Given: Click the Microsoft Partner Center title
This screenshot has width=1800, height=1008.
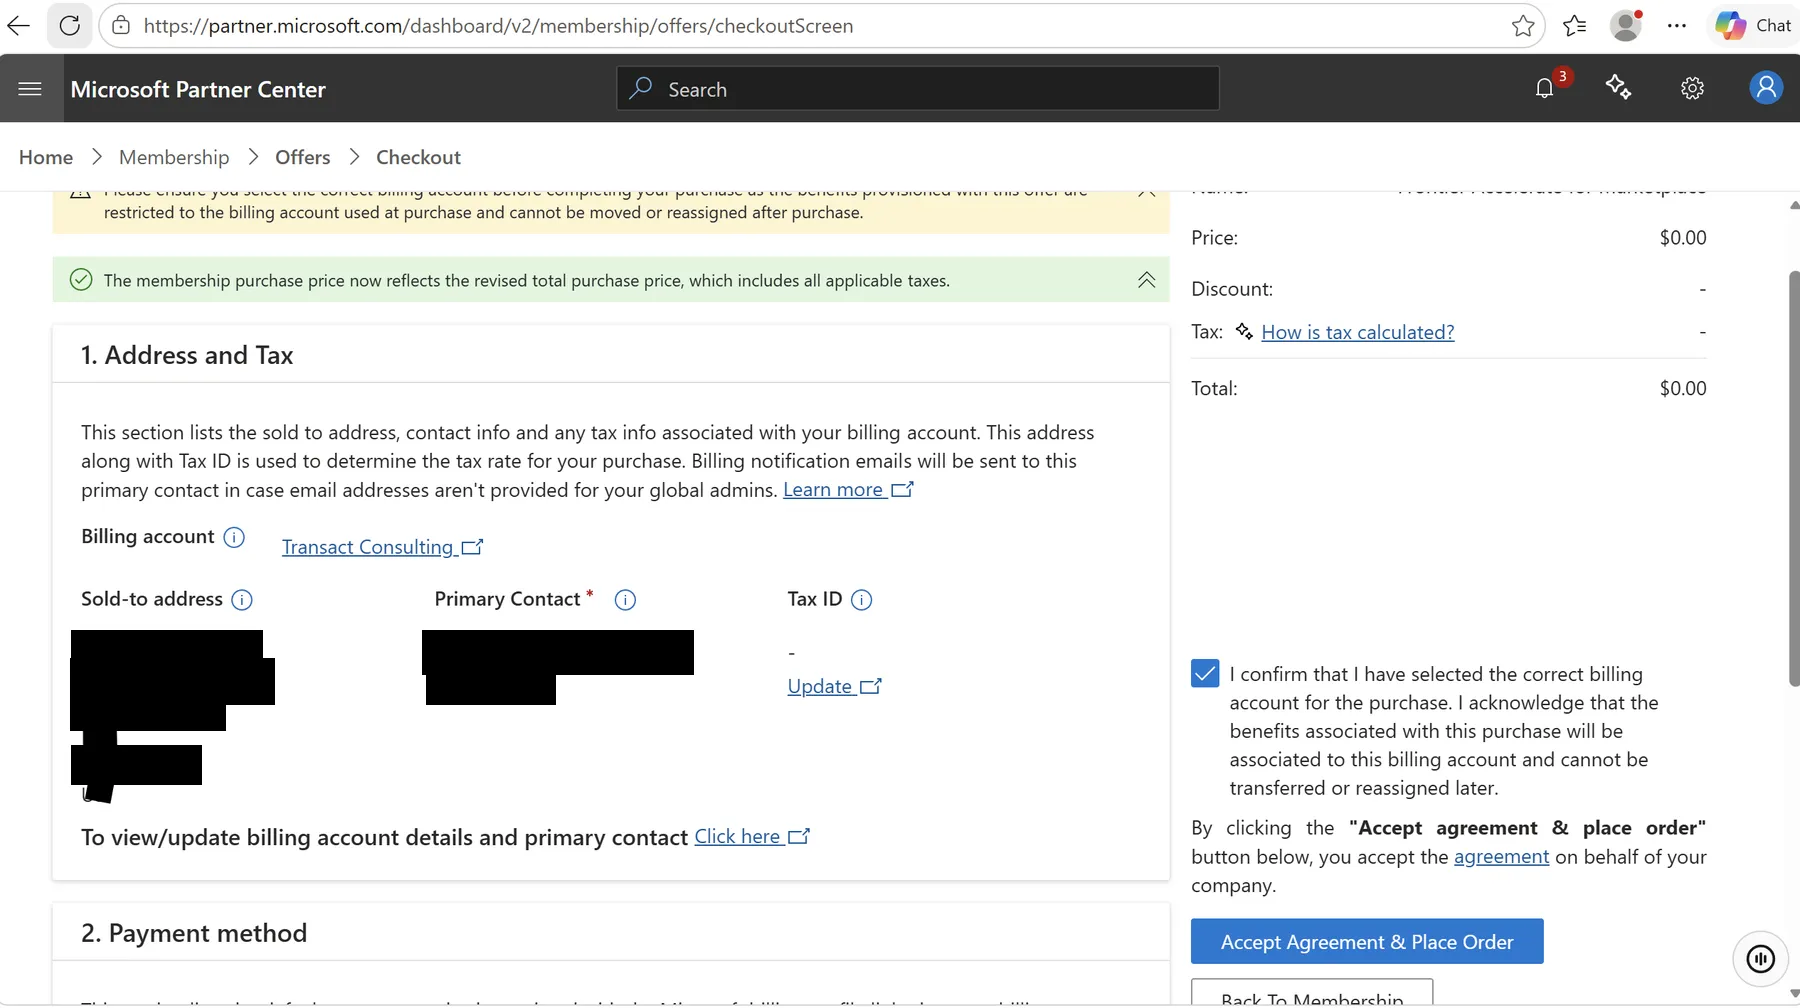Looking at the screenshot, I should (x=198, y=89).
